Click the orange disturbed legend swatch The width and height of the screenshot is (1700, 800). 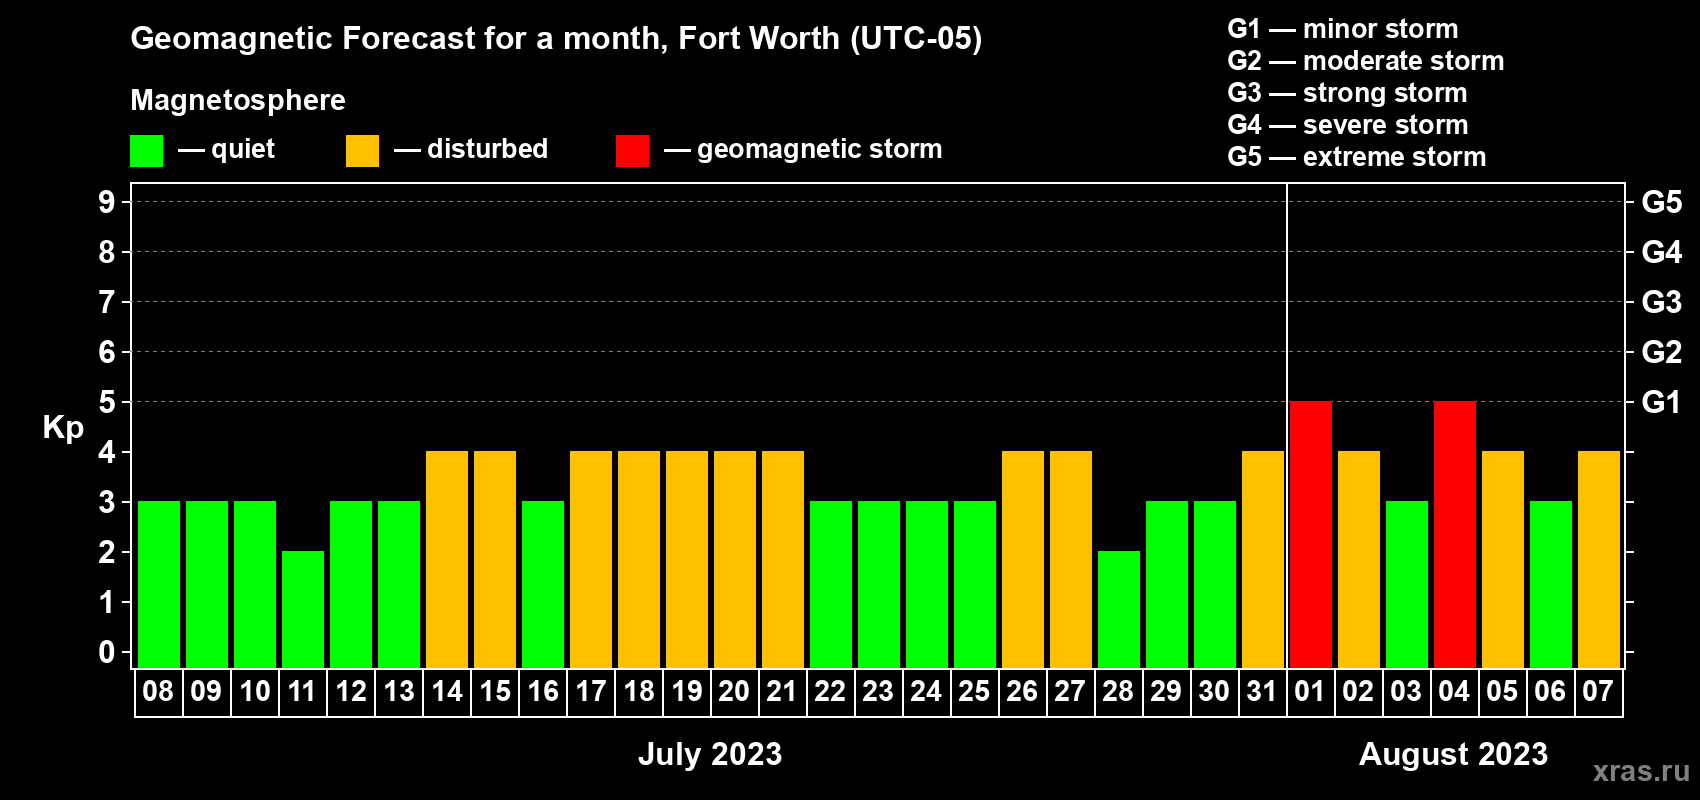363,151
